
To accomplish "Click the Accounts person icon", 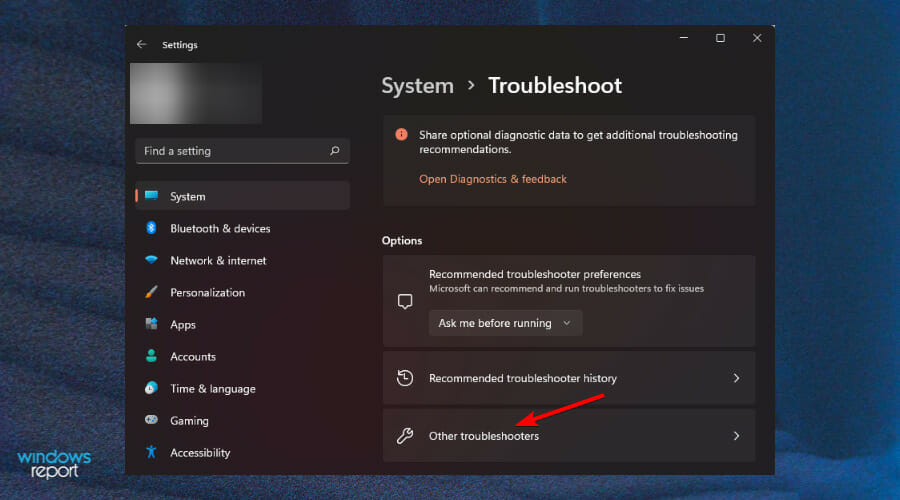I will [152, 356].
